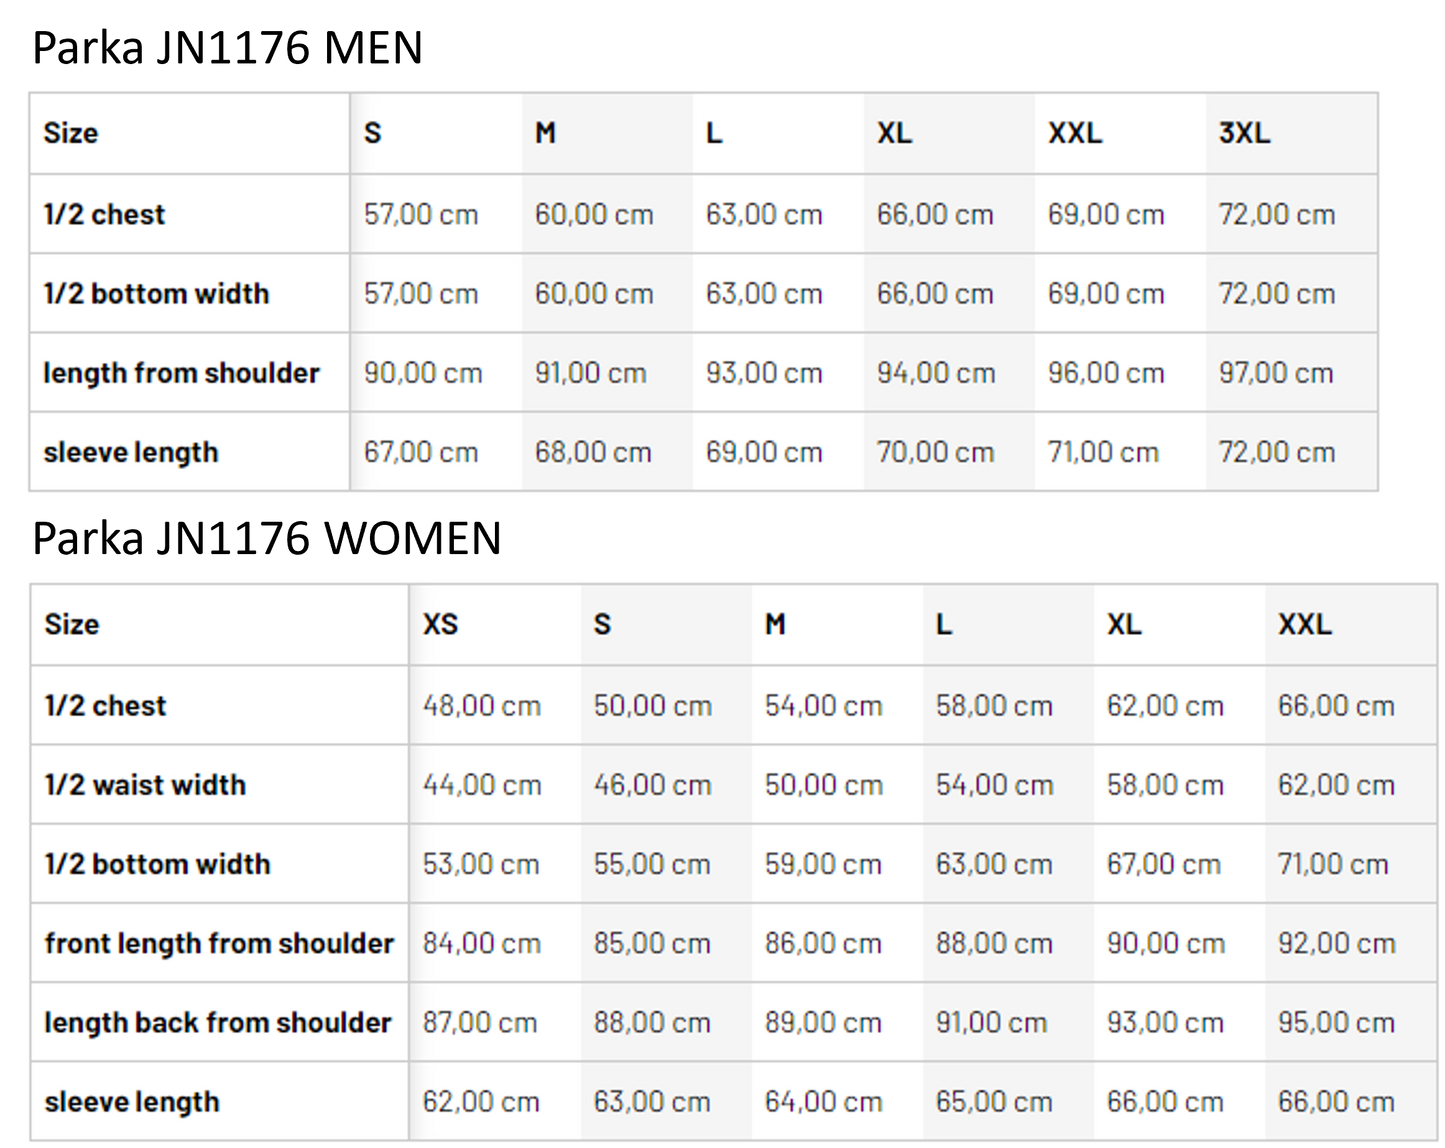Select the 53,00 cm bottom width cell
The image size is (1445, 1148).
pos(481,864)
